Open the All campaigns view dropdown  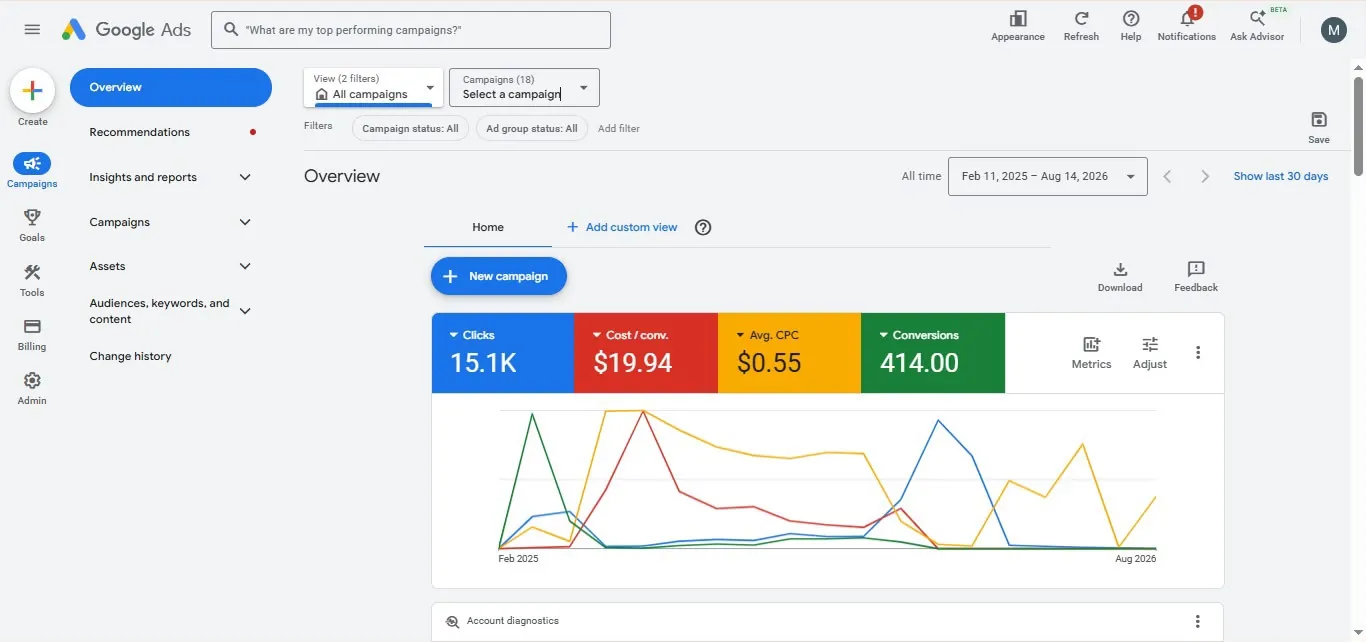click(373, 87)
